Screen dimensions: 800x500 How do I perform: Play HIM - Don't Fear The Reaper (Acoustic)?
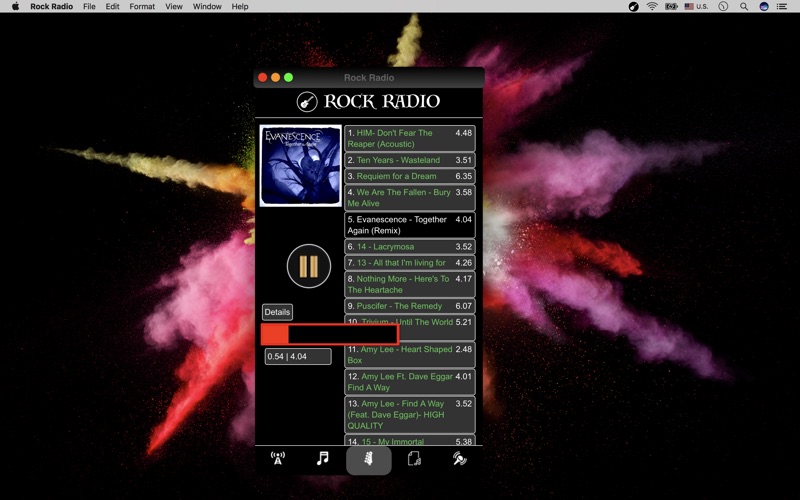coord(410,138)
